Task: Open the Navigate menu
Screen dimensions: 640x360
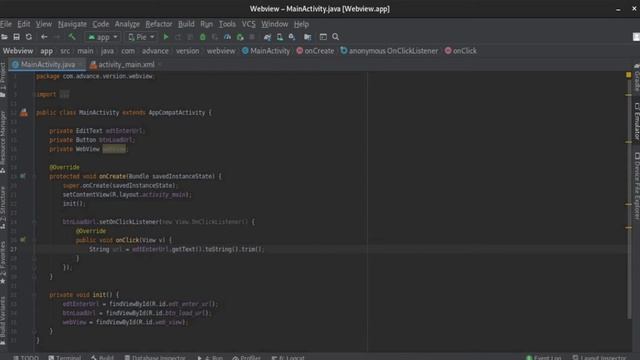Action: coord(72,24)
